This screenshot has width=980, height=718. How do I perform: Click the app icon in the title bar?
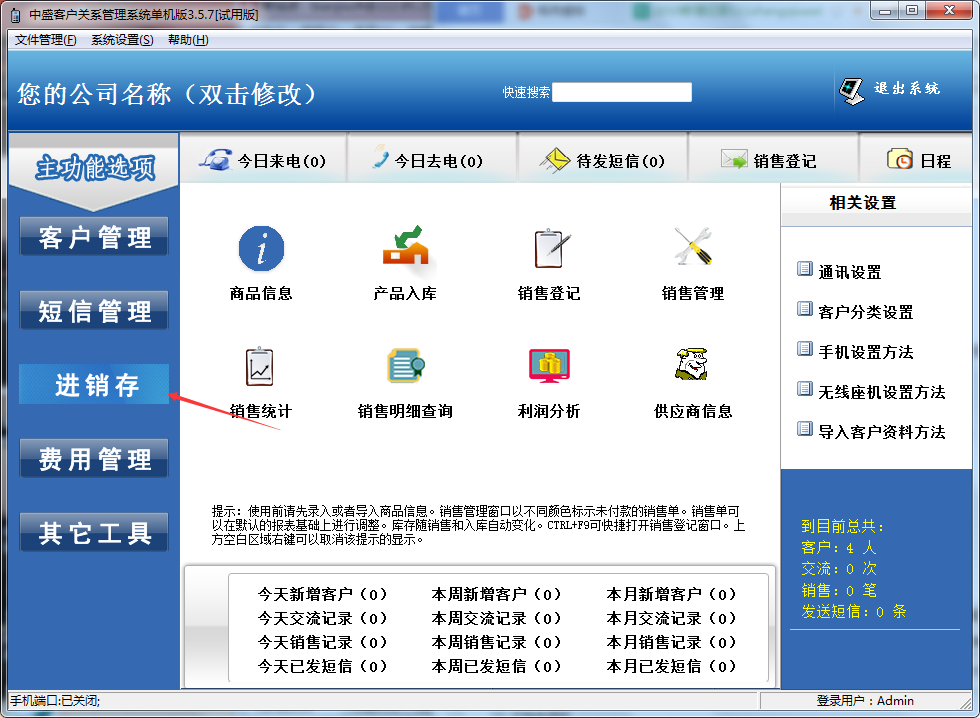click(16, 15)
